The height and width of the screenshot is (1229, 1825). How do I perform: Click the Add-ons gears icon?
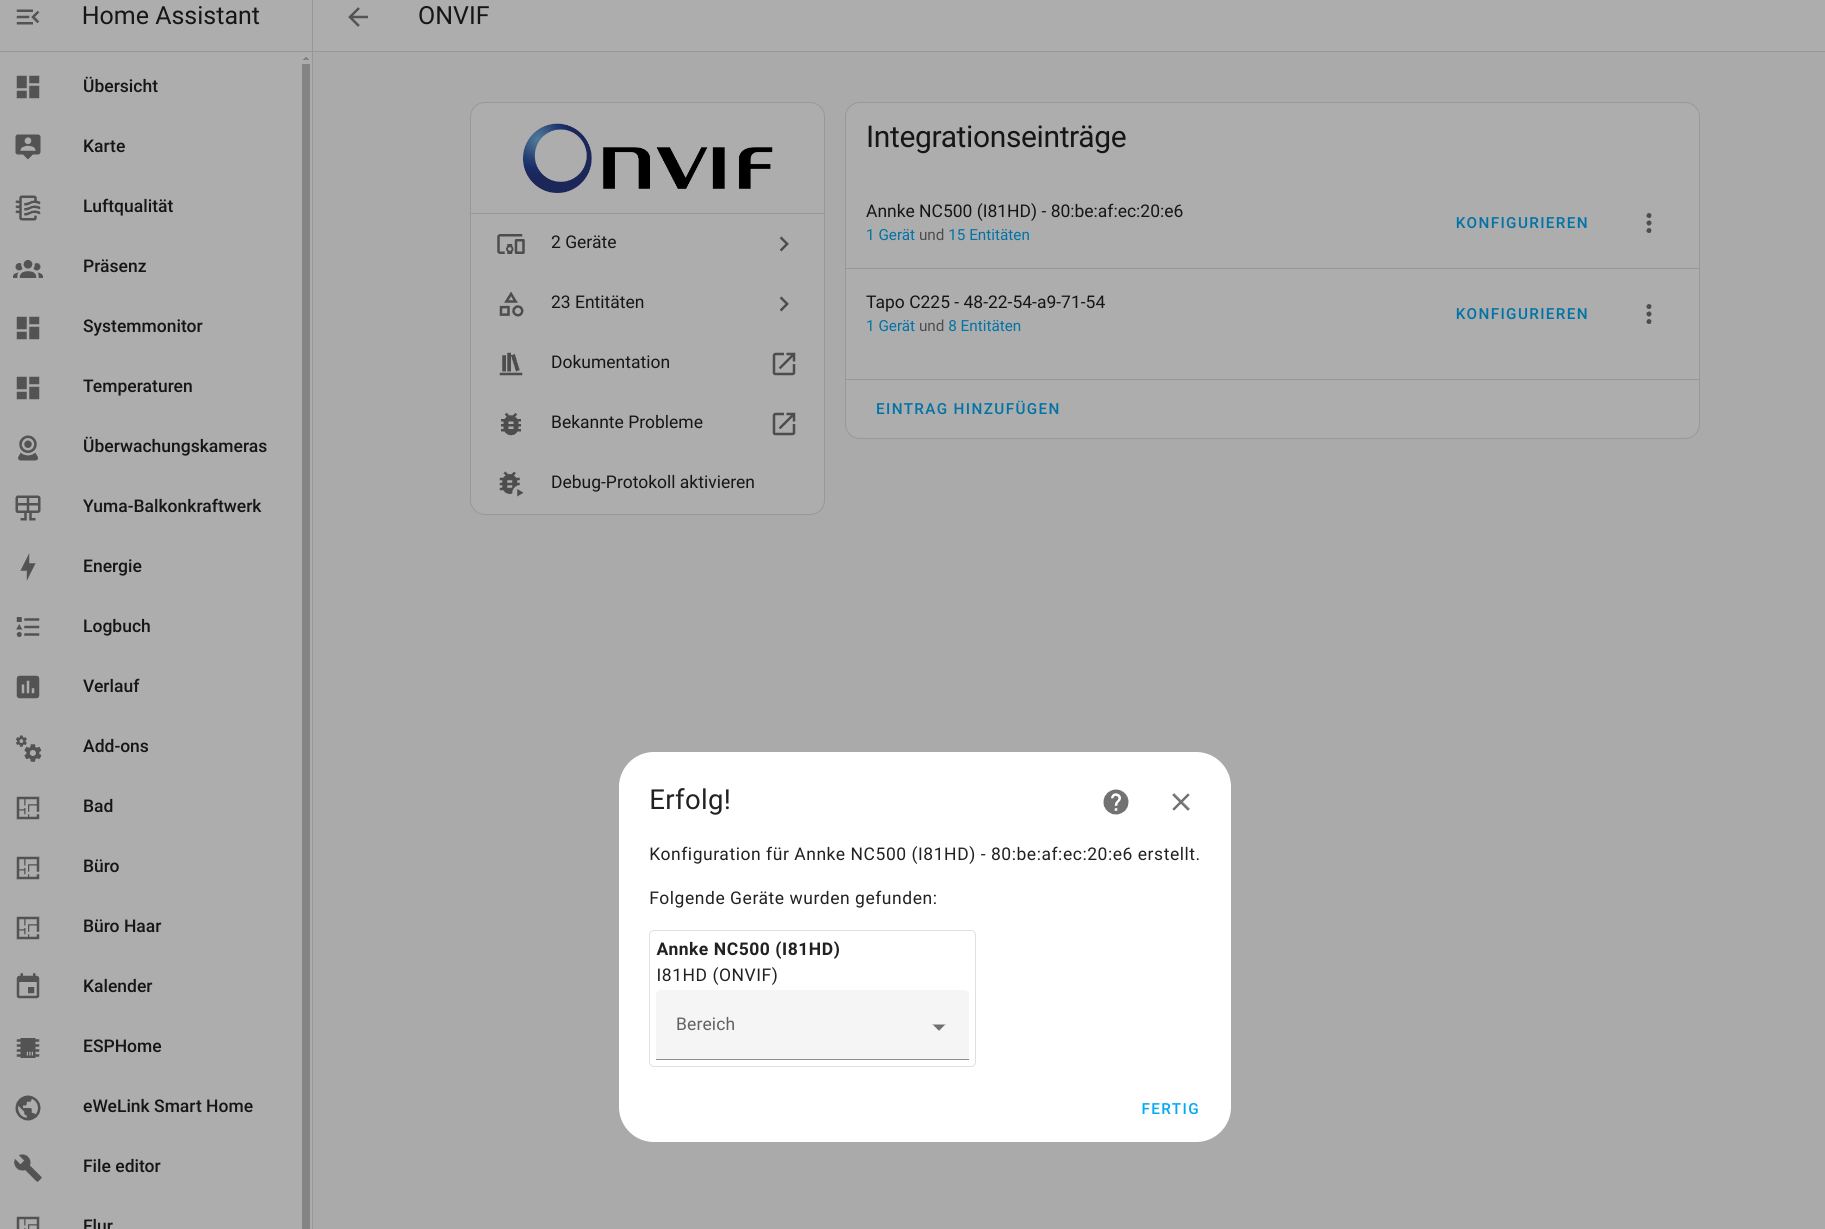[28, 747]
